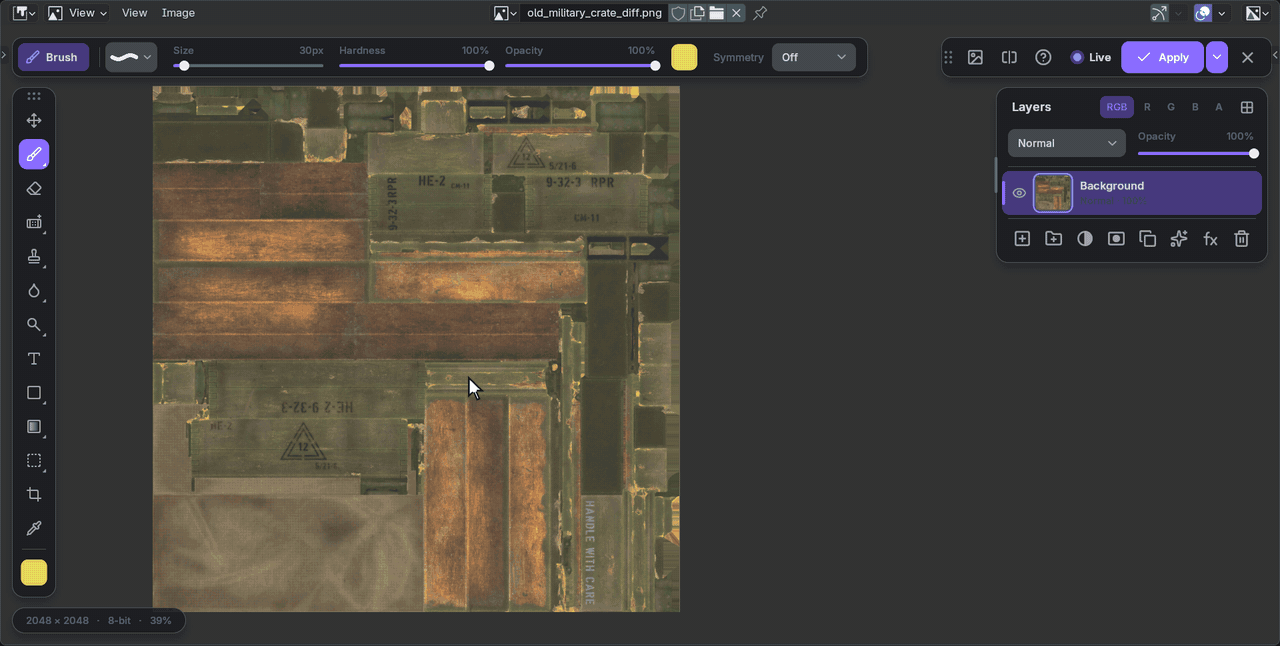Image resolution: width=1280 pixels, height=646 pixels.
Task: Show only the R channel
Action: point(1147,107)
